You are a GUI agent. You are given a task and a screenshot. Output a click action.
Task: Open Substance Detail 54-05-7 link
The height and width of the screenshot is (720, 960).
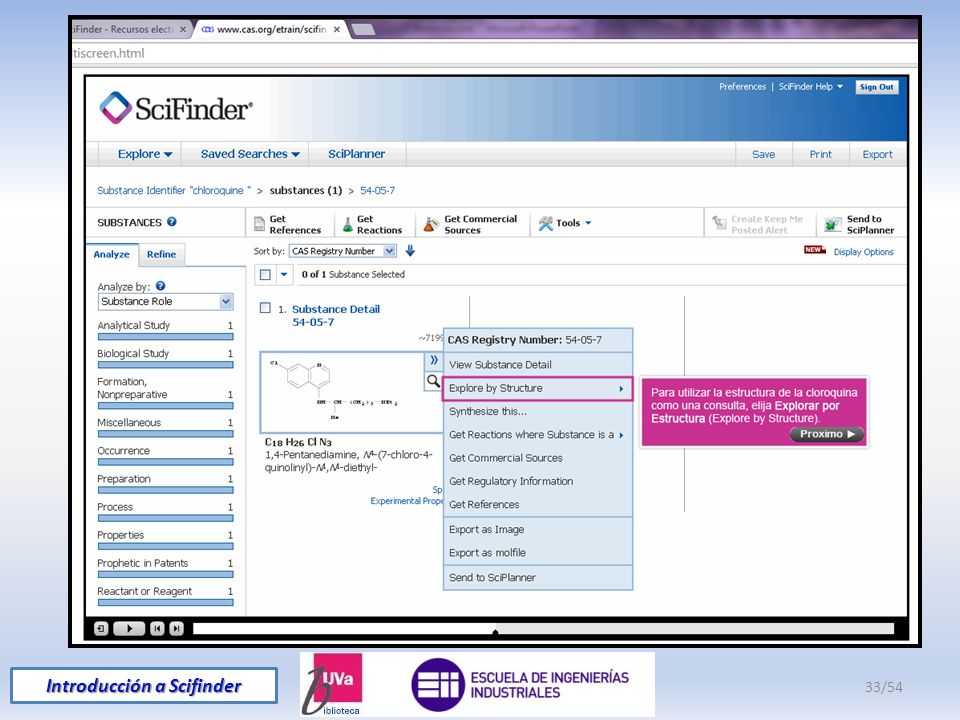[336, 315]
